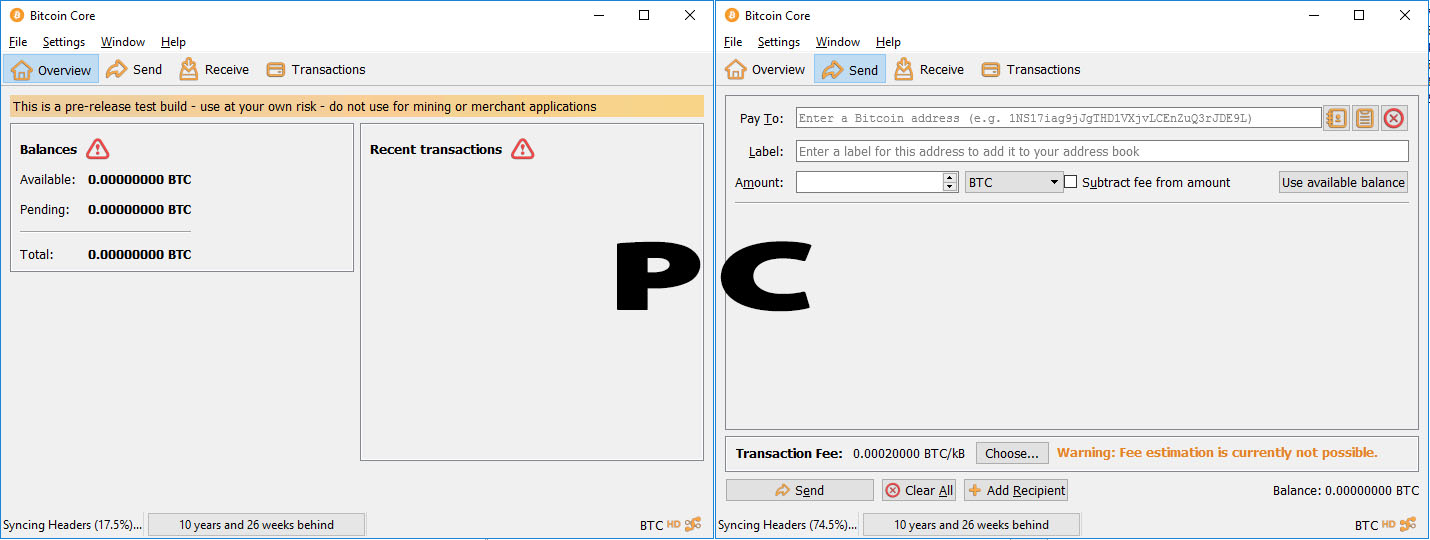Open File menu in right window

tap(733, 42)
